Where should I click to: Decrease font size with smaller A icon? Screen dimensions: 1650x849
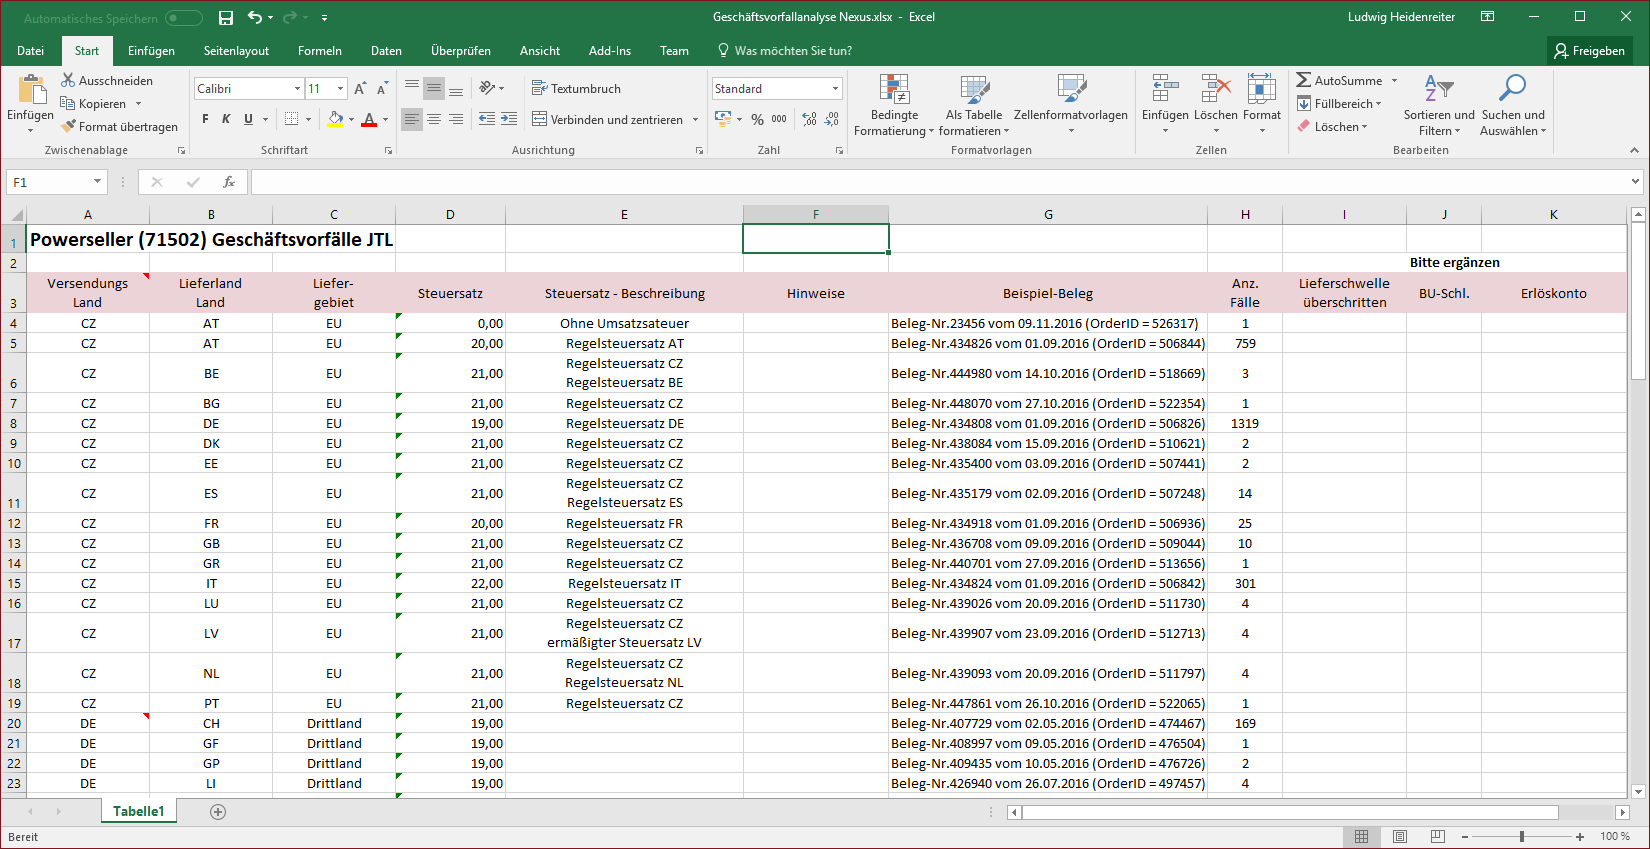coord(383,89)
